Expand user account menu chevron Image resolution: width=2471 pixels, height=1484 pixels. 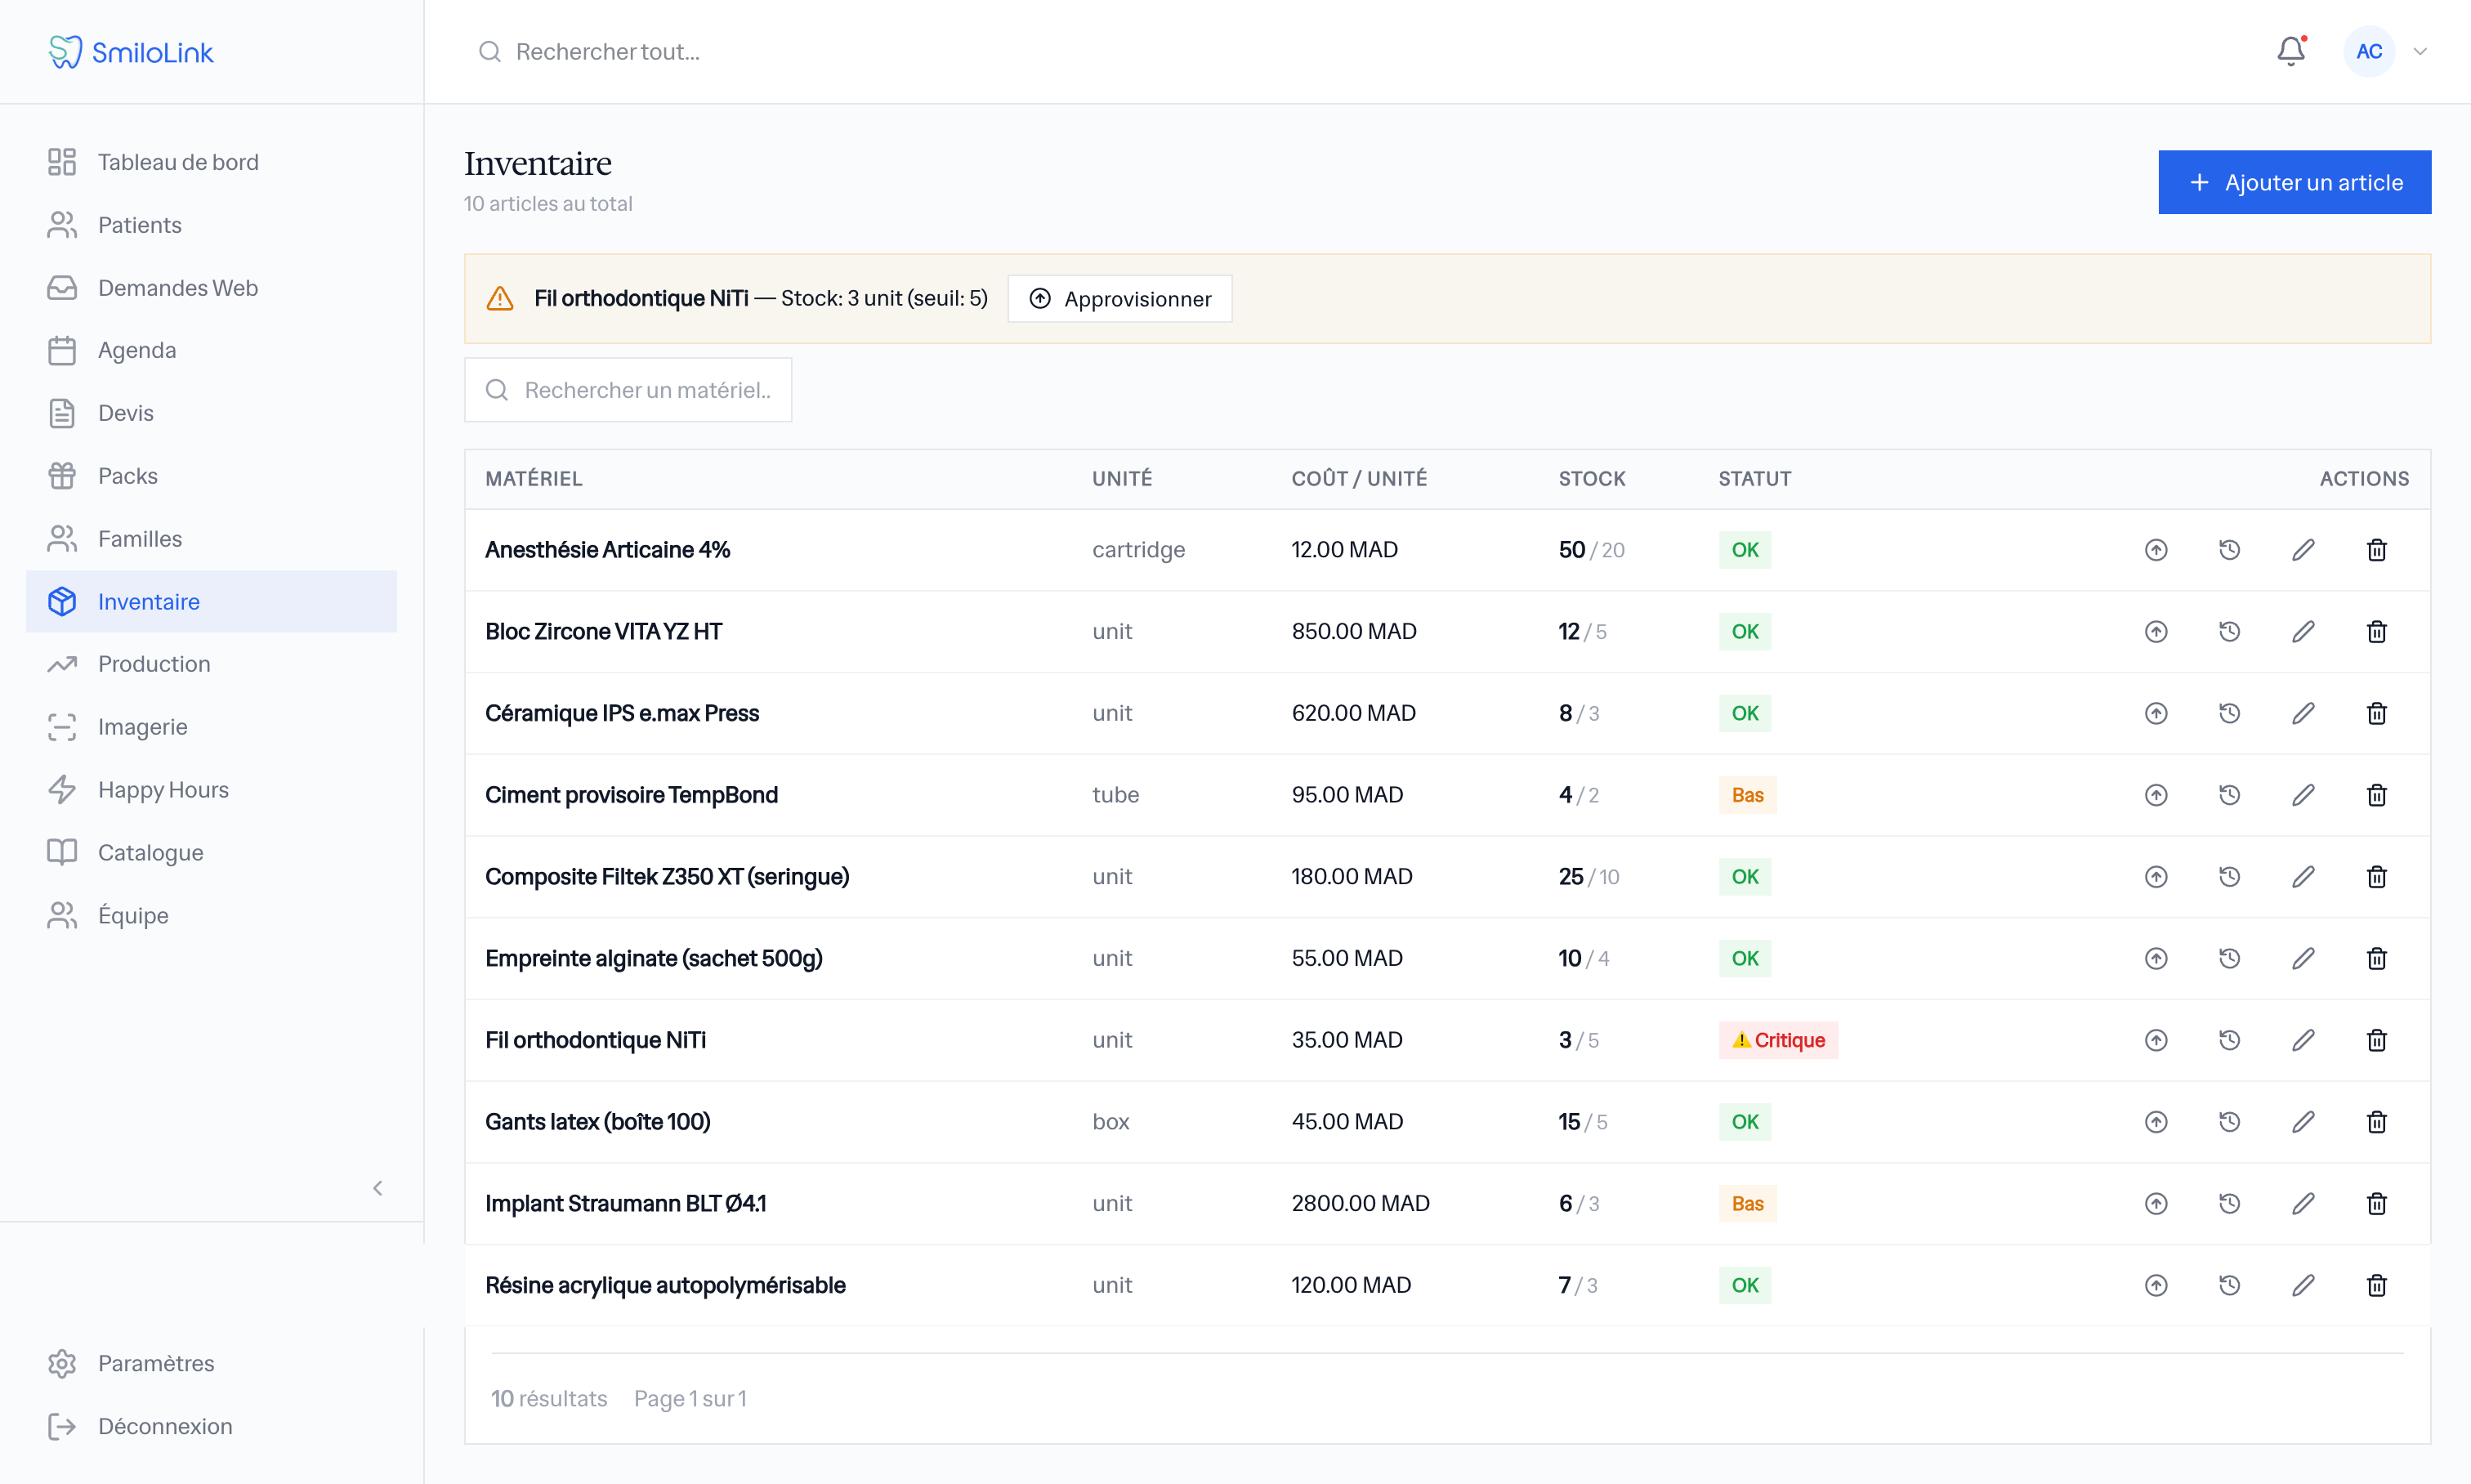click(2420, 52)
